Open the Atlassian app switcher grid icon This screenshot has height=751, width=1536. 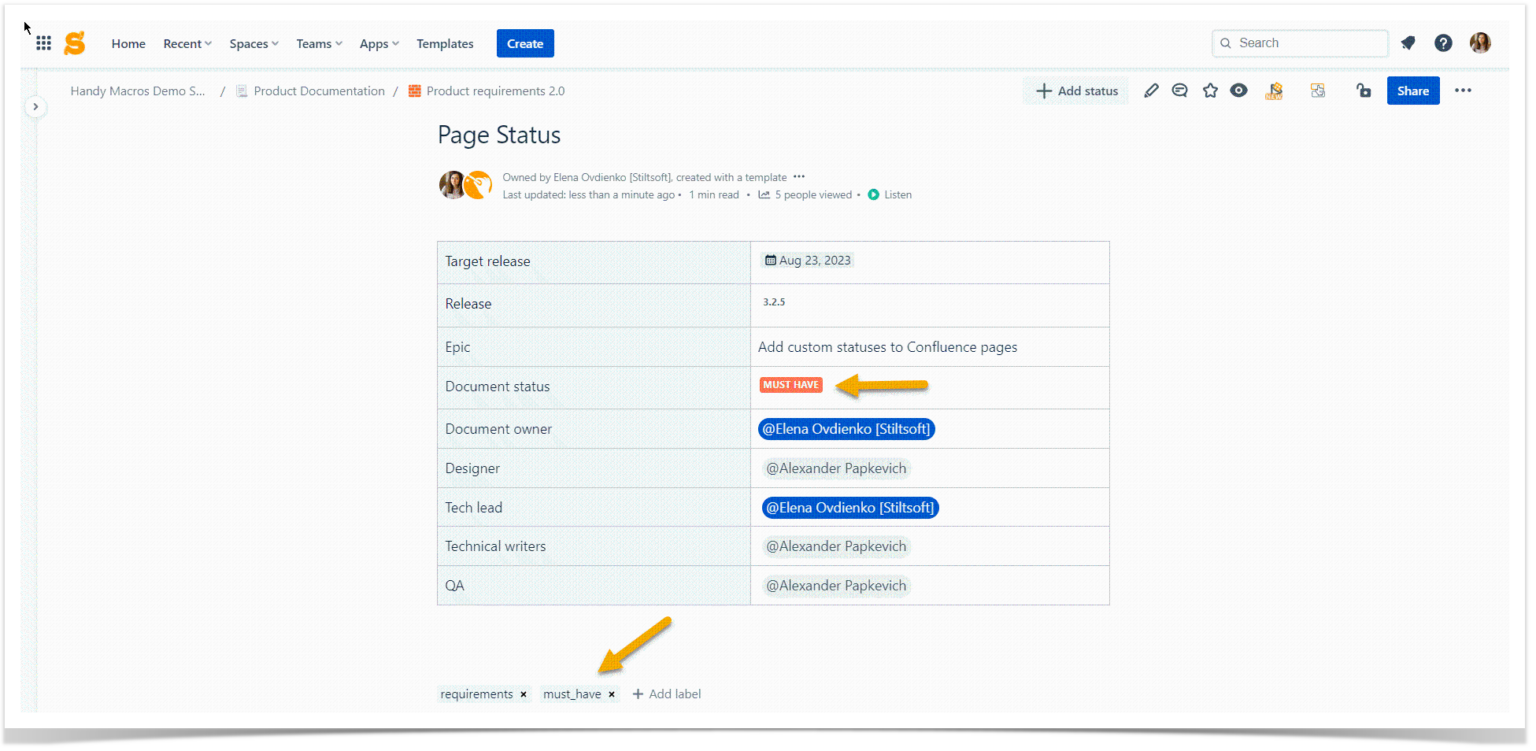click(x=43, y=43)
